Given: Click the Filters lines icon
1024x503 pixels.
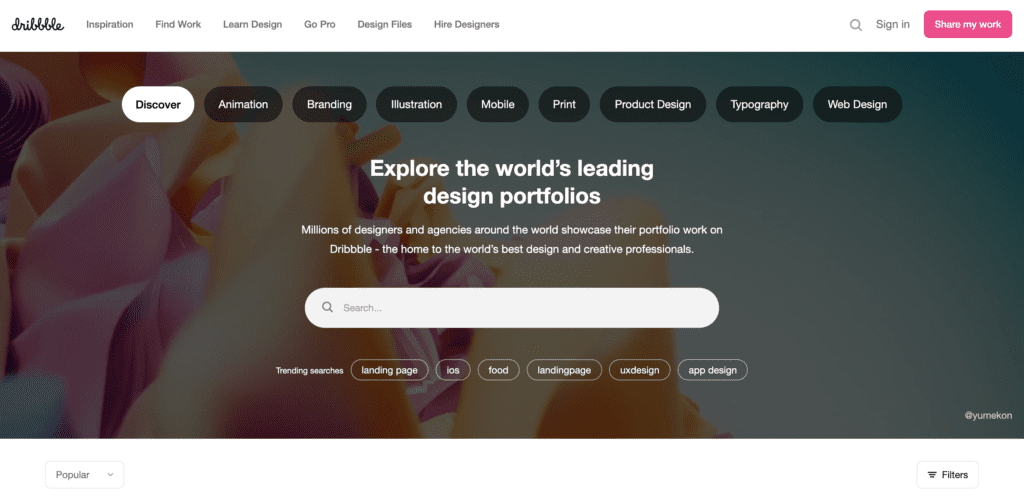Looking at the screenshot, I should click(932, 475).
